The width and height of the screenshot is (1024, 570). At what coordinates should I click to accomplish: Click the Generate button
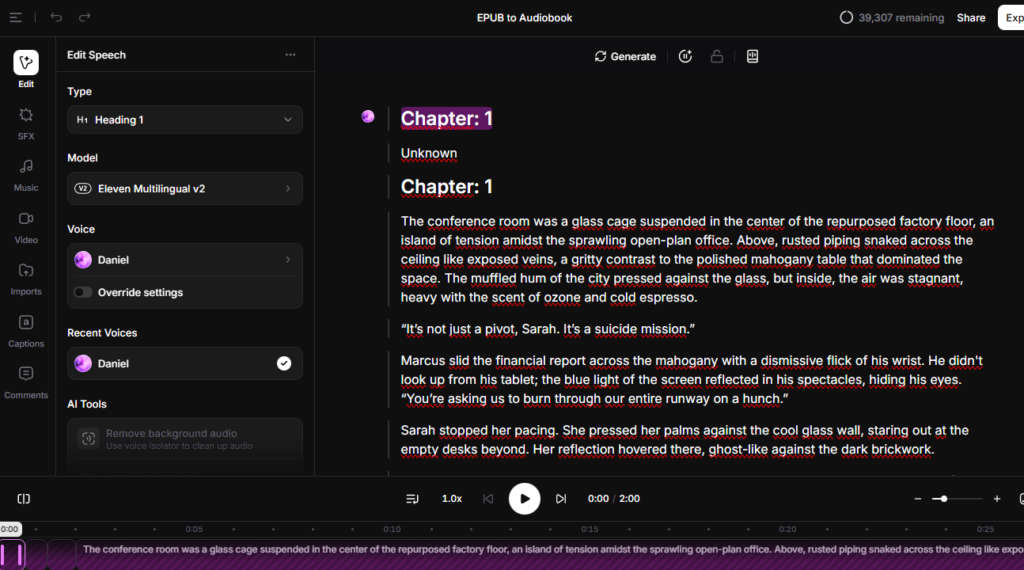(x=625, y=57)
